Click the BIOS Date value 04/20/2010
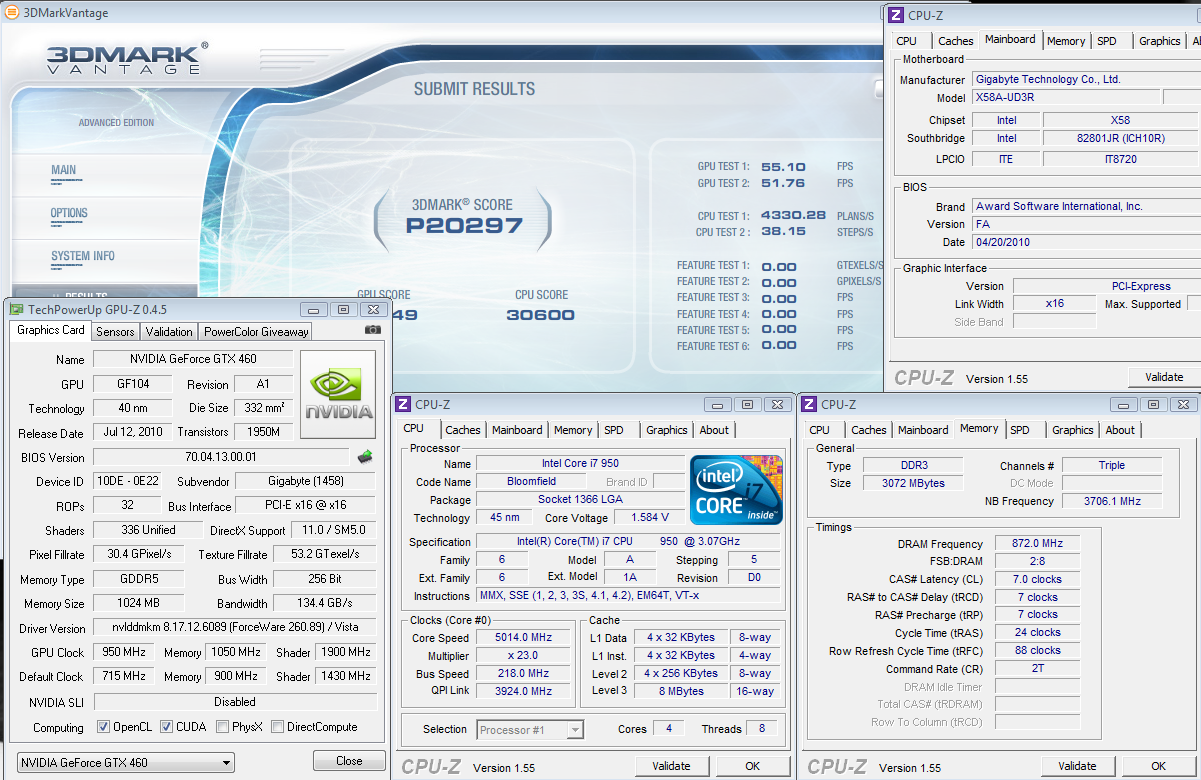 pos(1085,242)
